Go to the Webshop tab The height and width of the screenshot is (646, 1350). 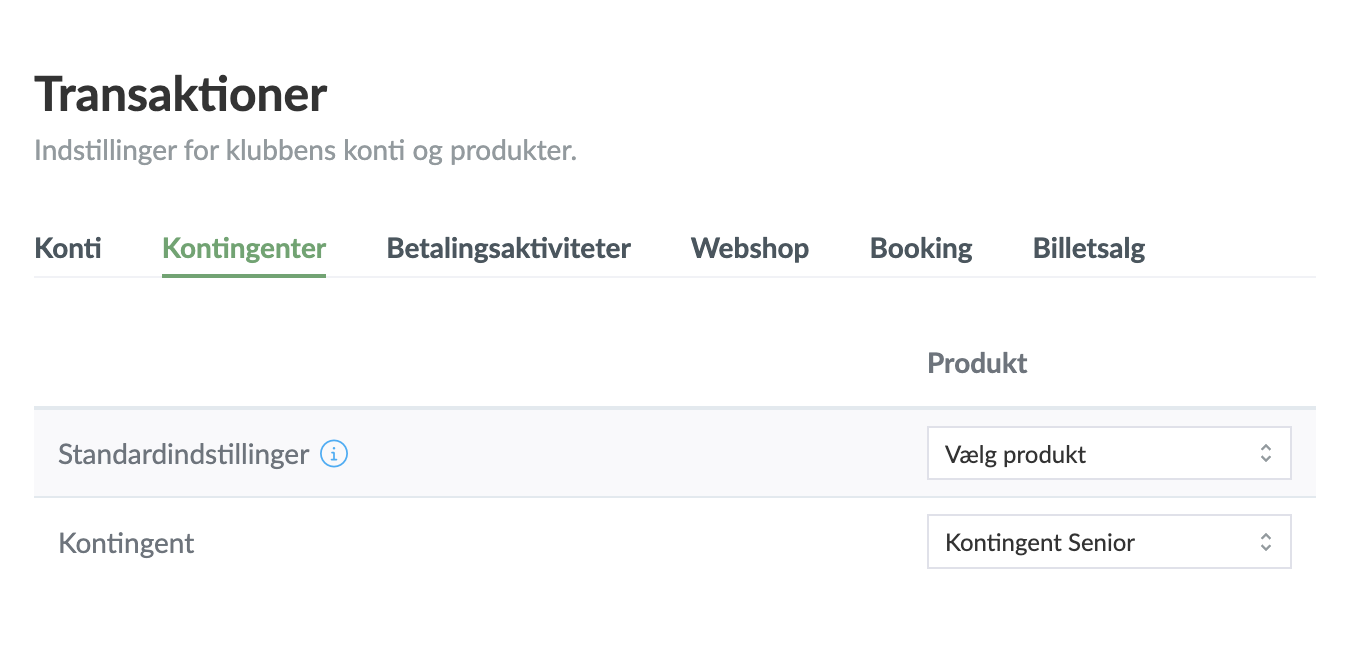(x=749, y=248)
